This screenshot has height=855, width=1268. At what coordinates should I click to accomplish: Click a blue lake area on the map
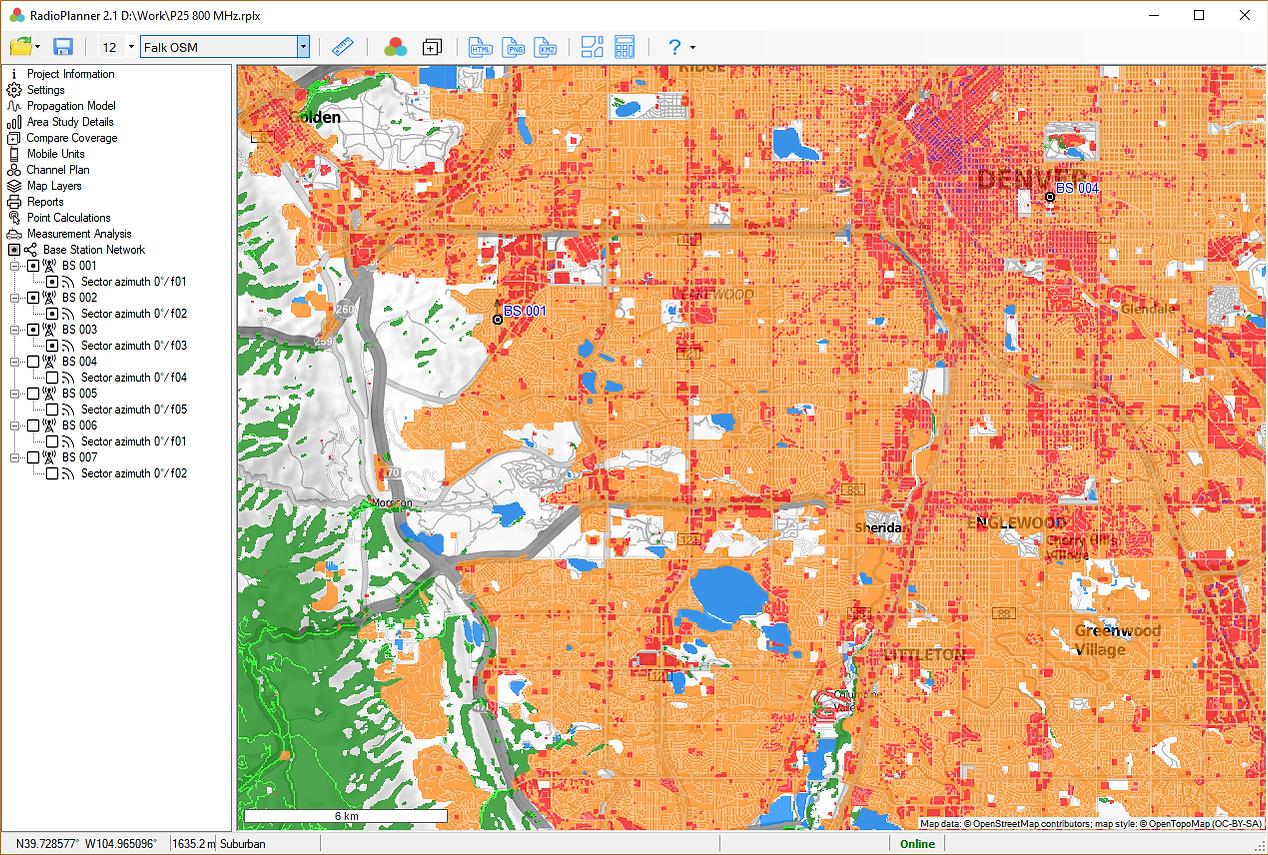pos(728,590)
